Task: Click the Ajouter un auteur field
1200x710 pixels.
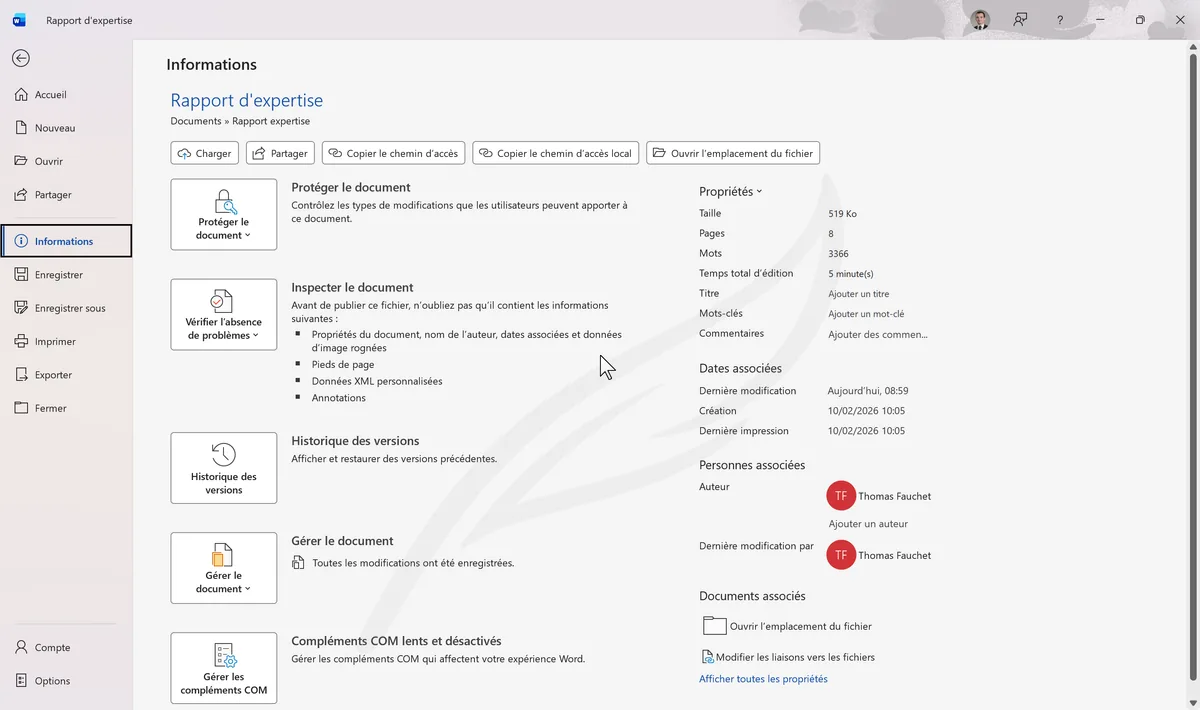Action: click(868, 524)
